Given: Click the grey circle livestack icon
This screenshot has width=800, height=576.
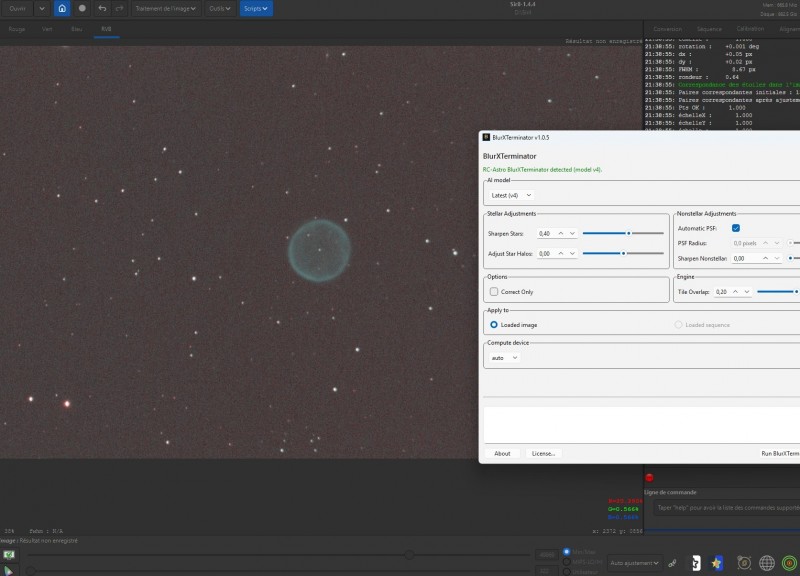Looking at the screenshot, I should (x=82, y=8).
